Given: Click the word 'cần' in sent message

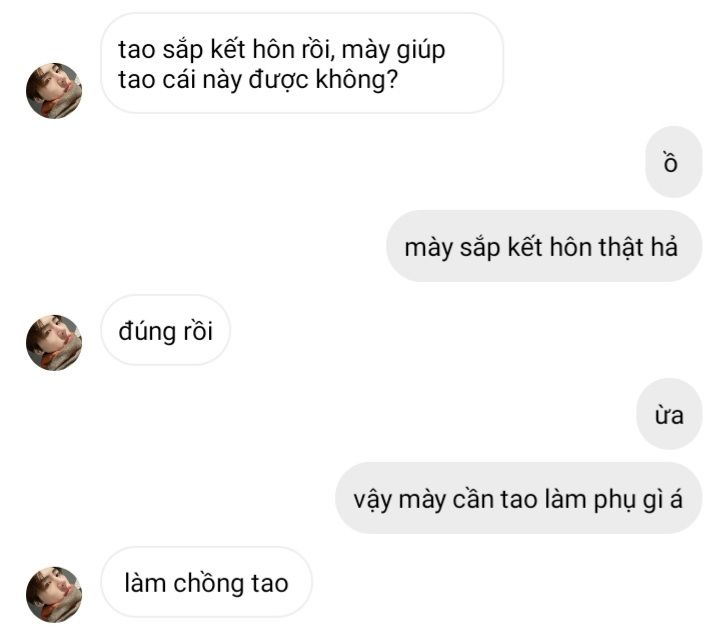Looking at the screenshot, I should pyautogui.click(x=473, y=499).
